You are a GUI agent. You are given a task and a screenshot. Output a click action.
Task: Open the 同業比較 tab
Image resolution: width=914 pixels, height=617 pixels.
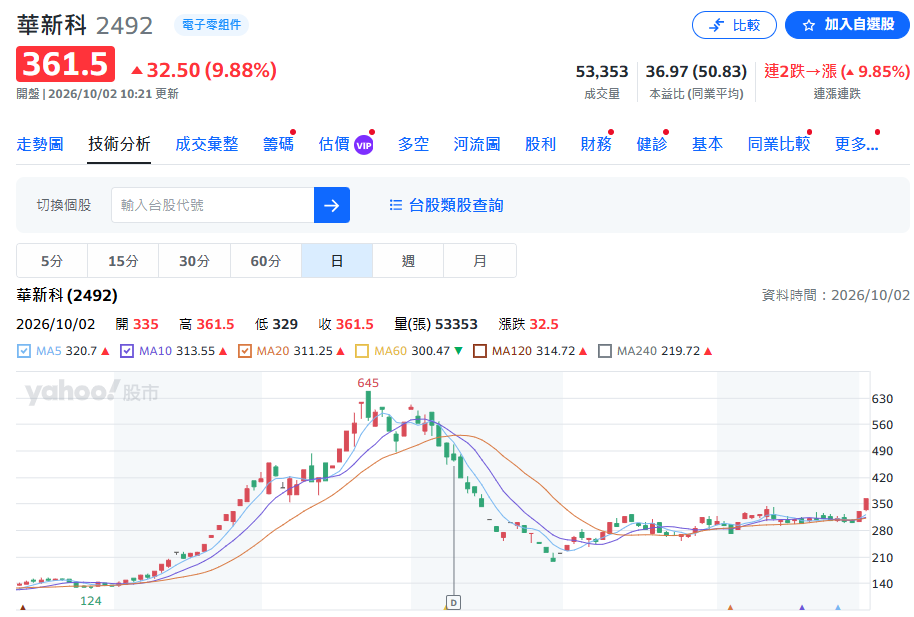(x=779, y=144)
